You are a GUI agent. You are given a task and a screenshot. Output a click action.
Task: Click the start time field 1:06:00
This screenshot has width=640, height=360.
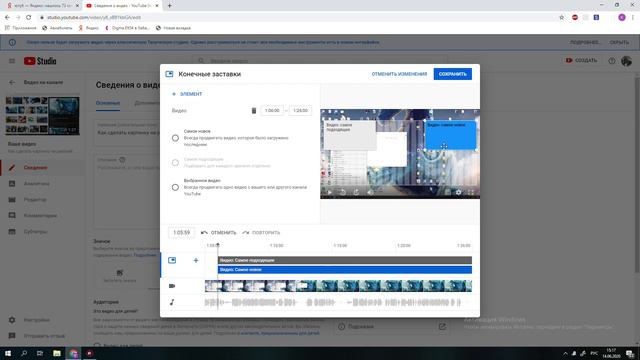(272, 111)
